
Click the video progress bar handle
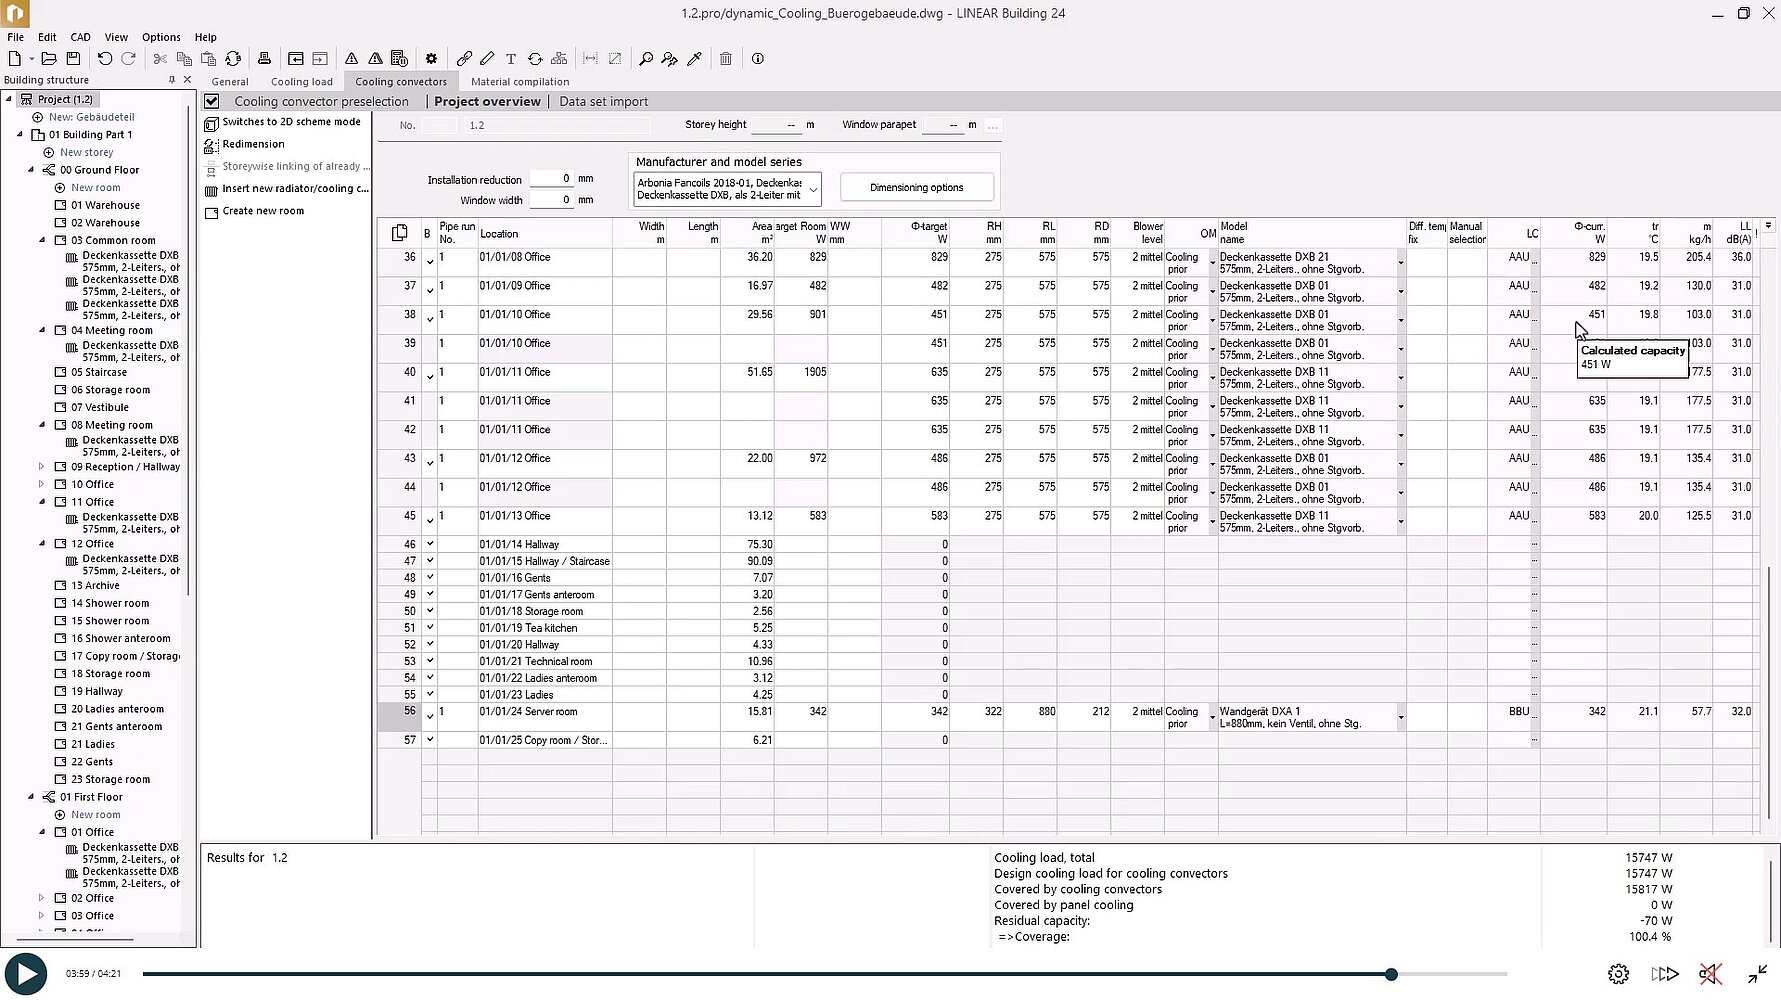pyautogui.click(x=1391, y=974)
